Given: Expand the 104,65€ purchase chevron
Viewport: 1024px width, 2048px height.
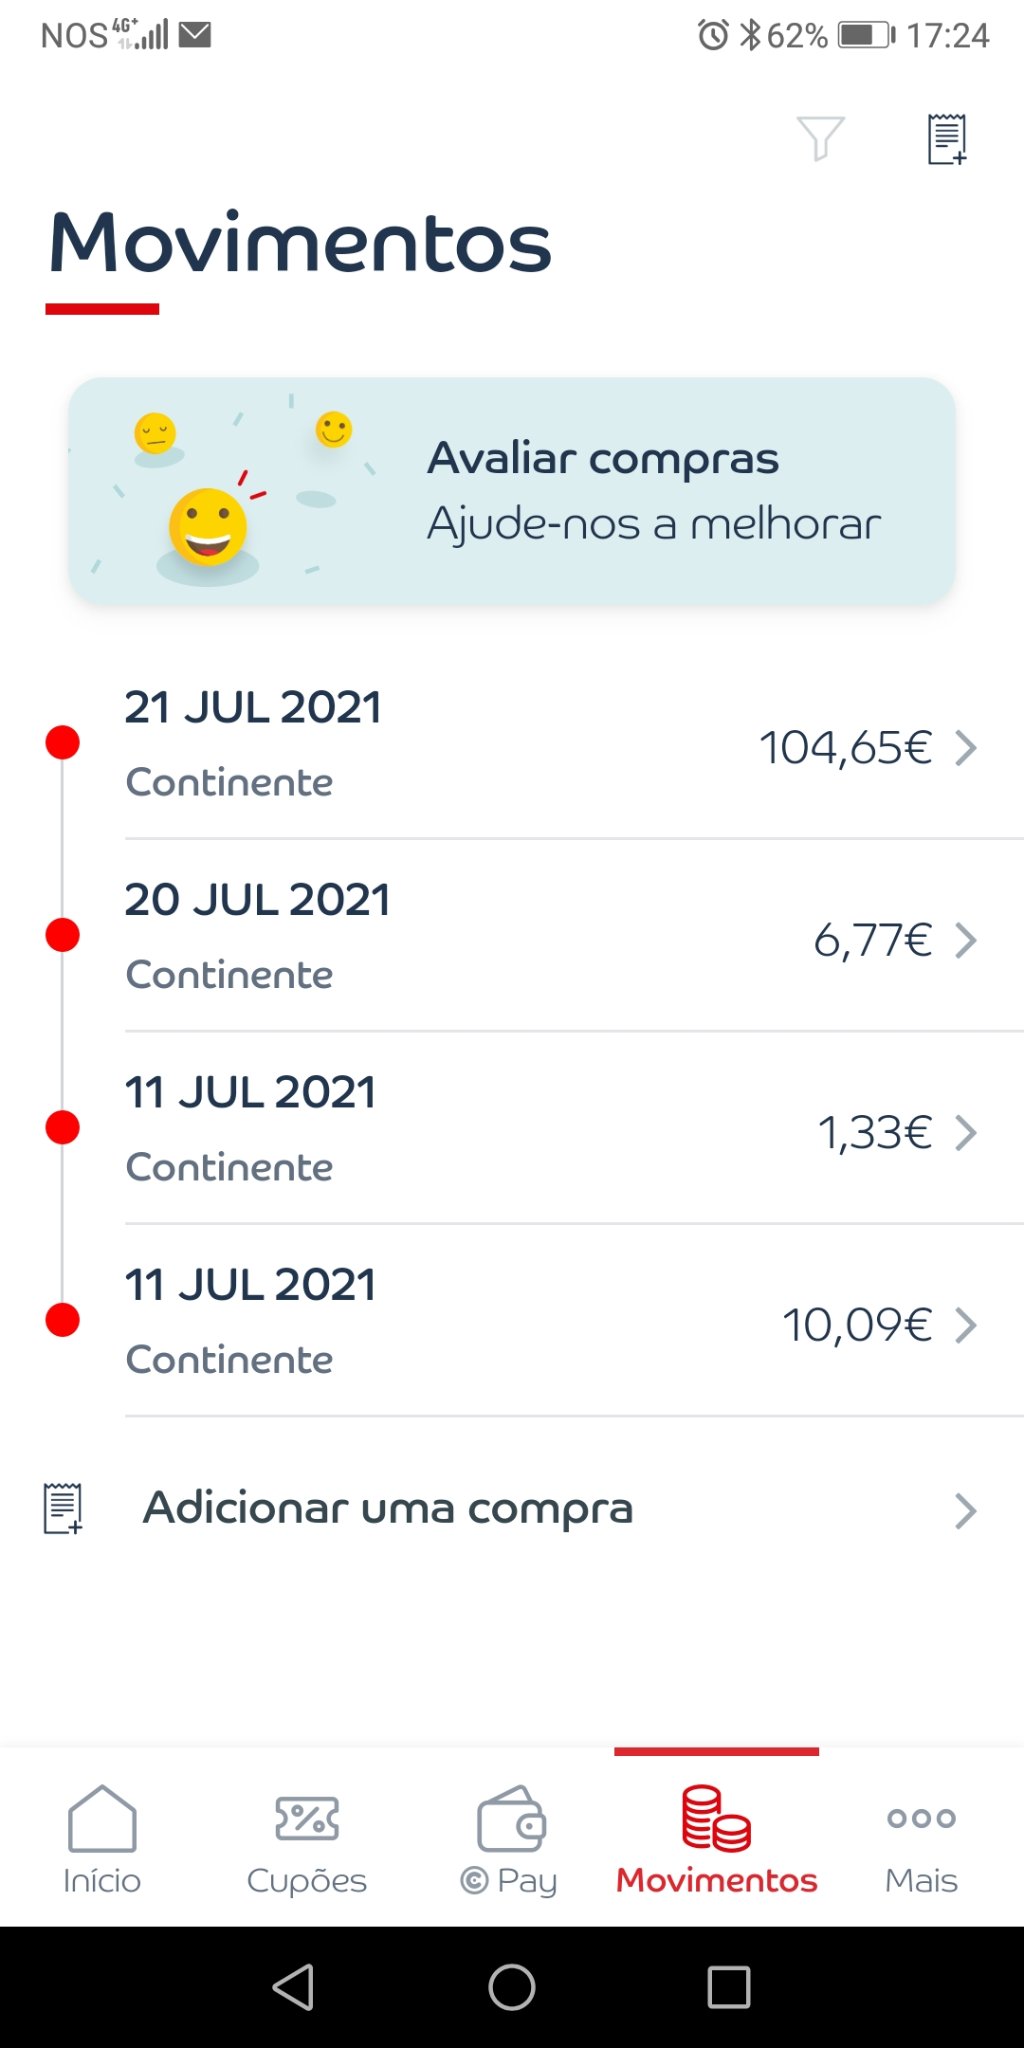Looking at the screenshot, I should coord(965,747).
